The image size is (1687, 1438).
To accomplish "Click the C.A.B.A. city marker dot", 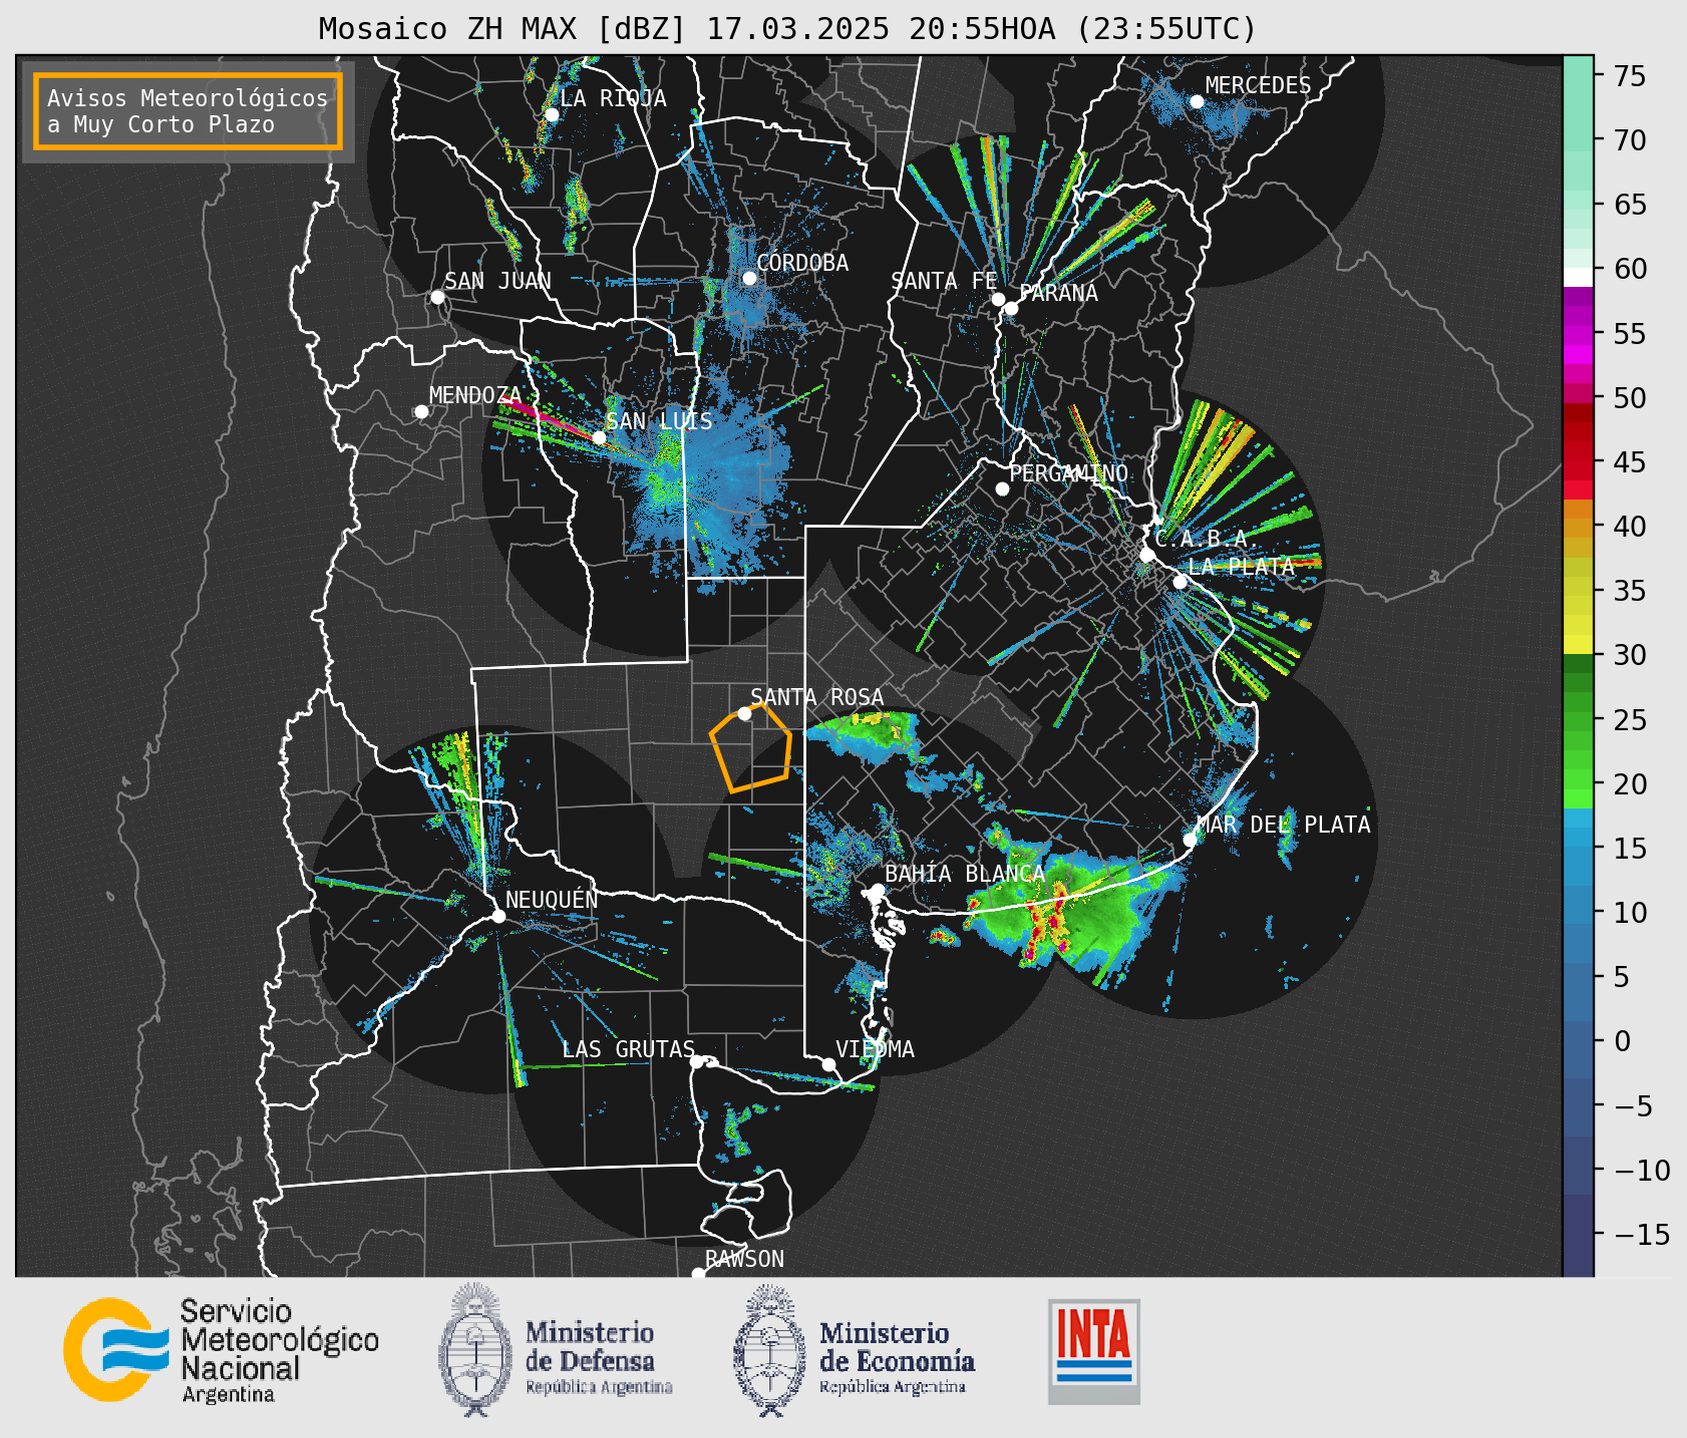I will 1147,555.
